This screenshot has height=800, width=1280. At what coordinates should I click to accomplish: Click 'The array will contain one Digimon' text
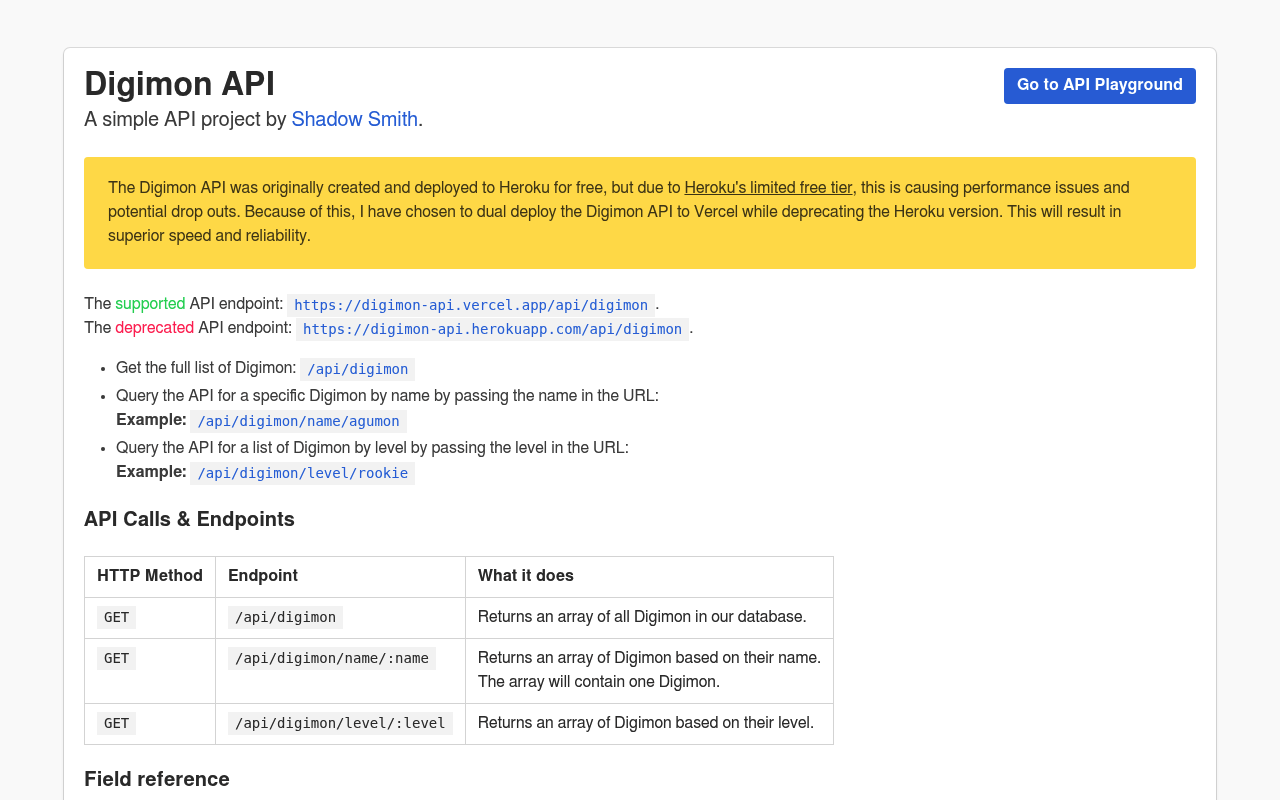(x=599, y=682)
